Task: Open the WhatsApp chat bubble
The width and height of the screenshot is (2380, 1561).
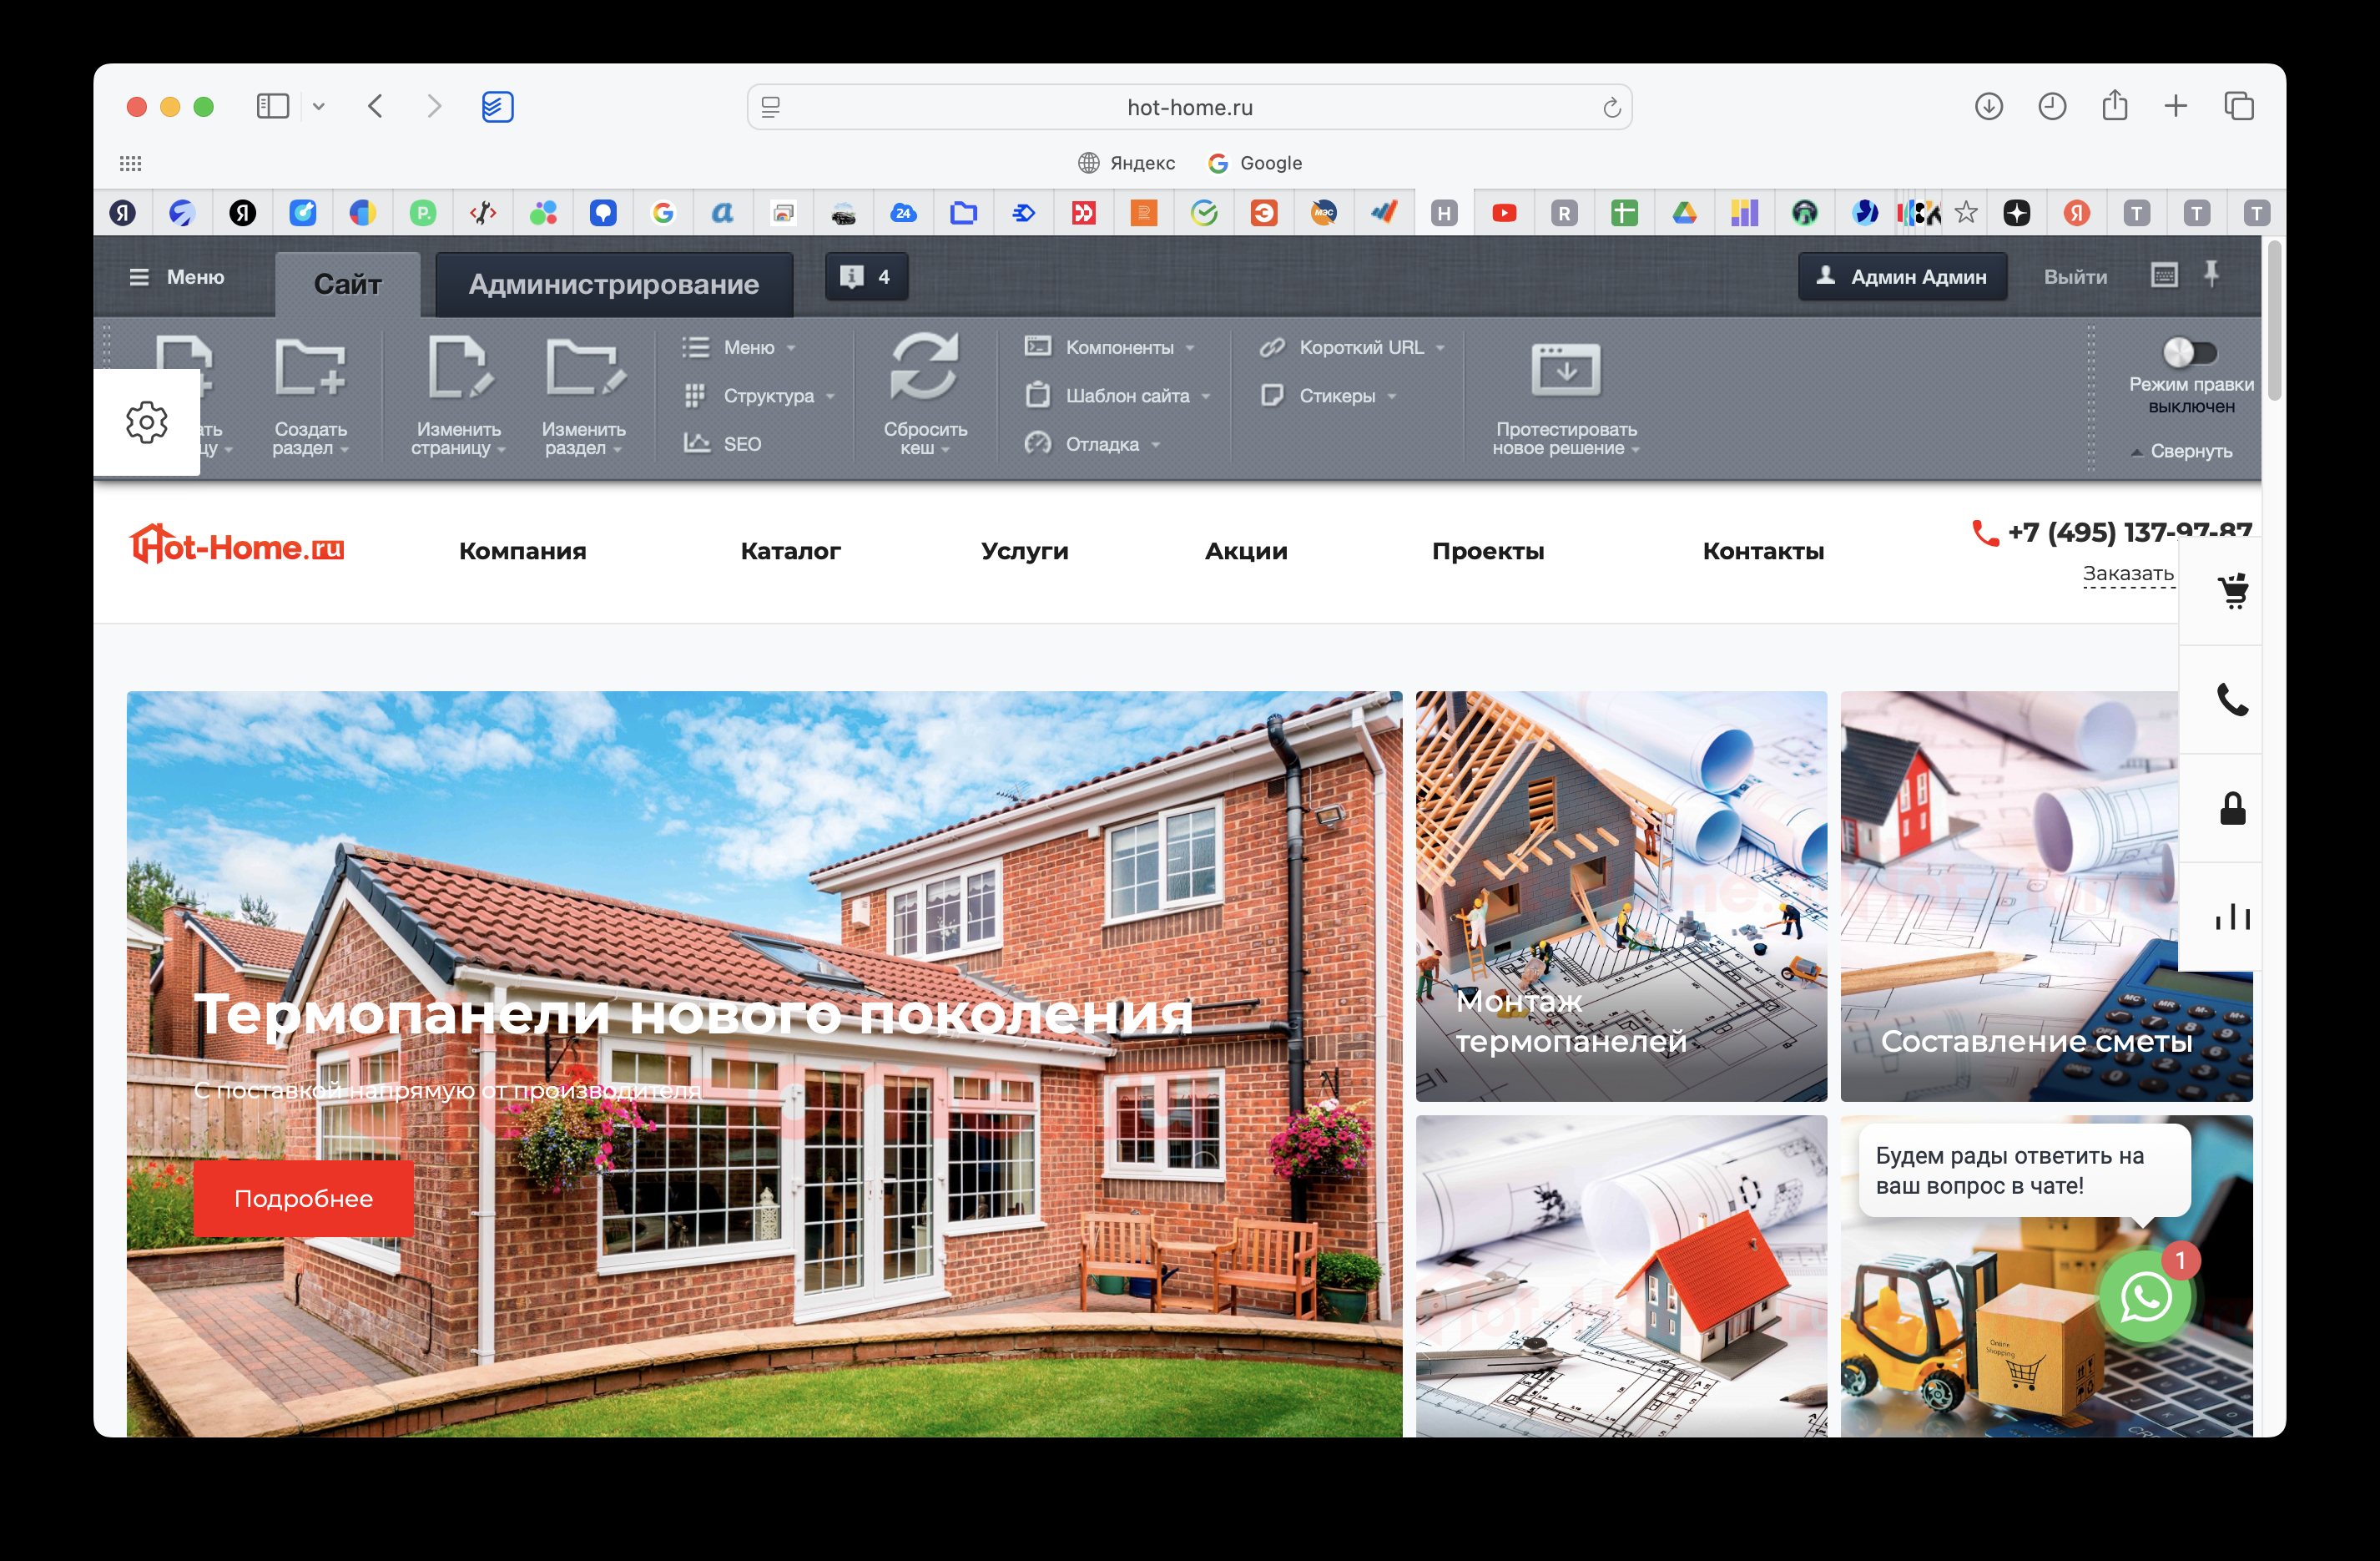Action: [2145, 1298]
